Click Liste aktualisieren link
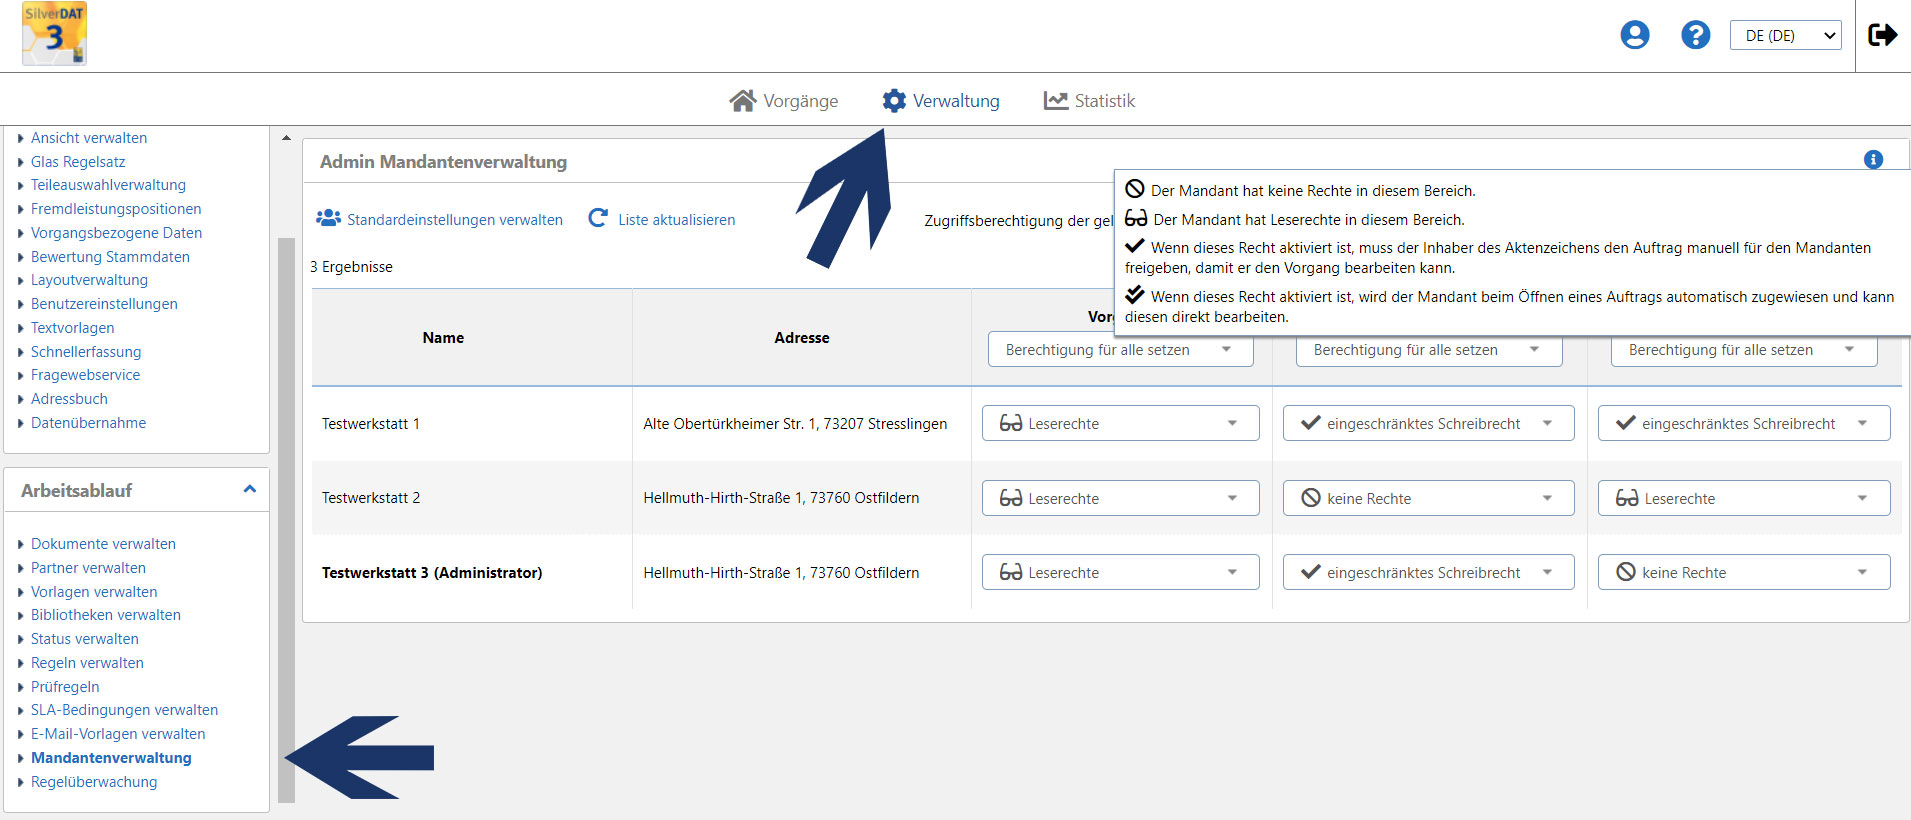This screenshot has width=1911, height=820. point(677,220)
